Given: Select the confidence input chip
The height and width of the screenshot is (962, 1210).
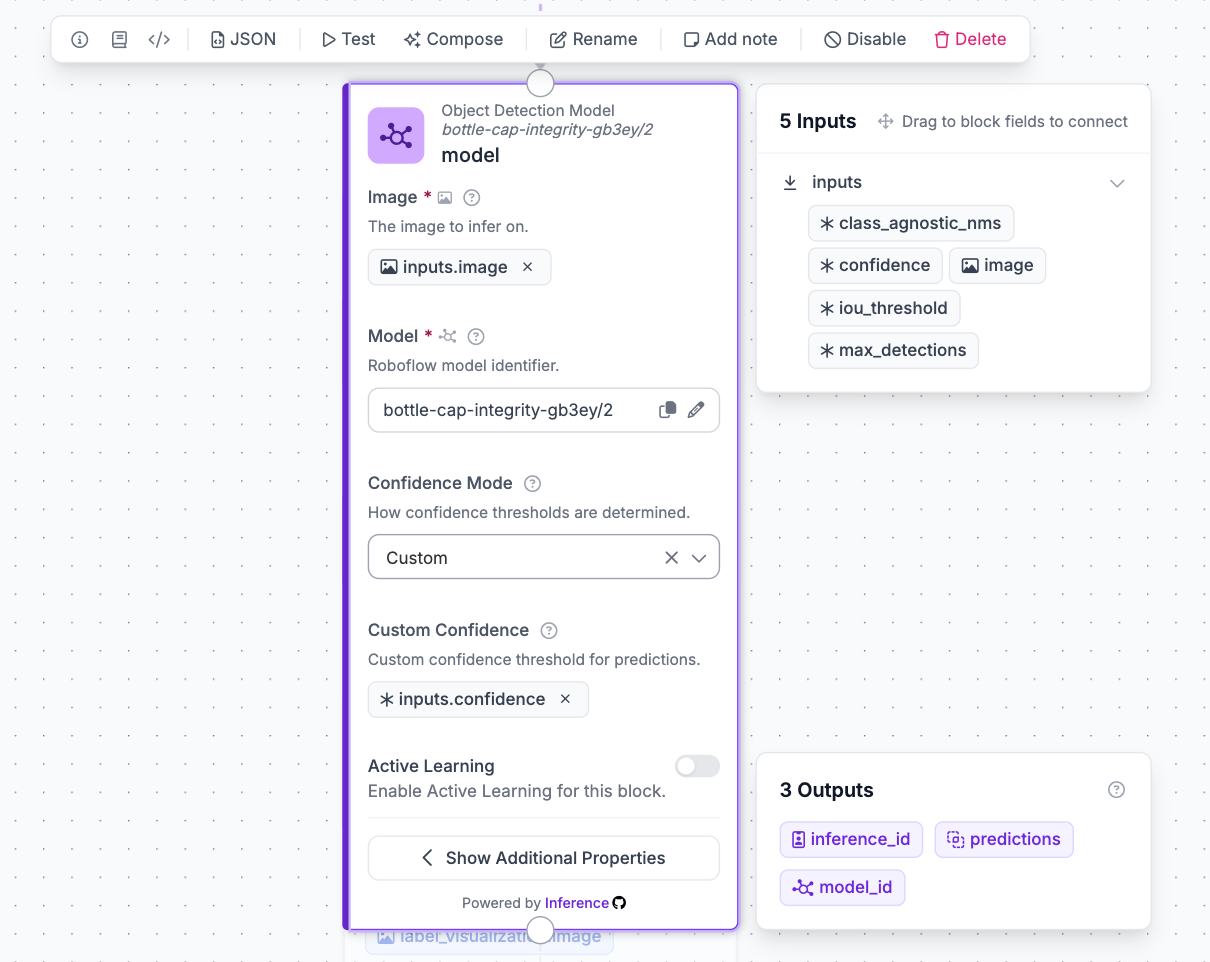Looking at the screenshot, I should (875, 266).
